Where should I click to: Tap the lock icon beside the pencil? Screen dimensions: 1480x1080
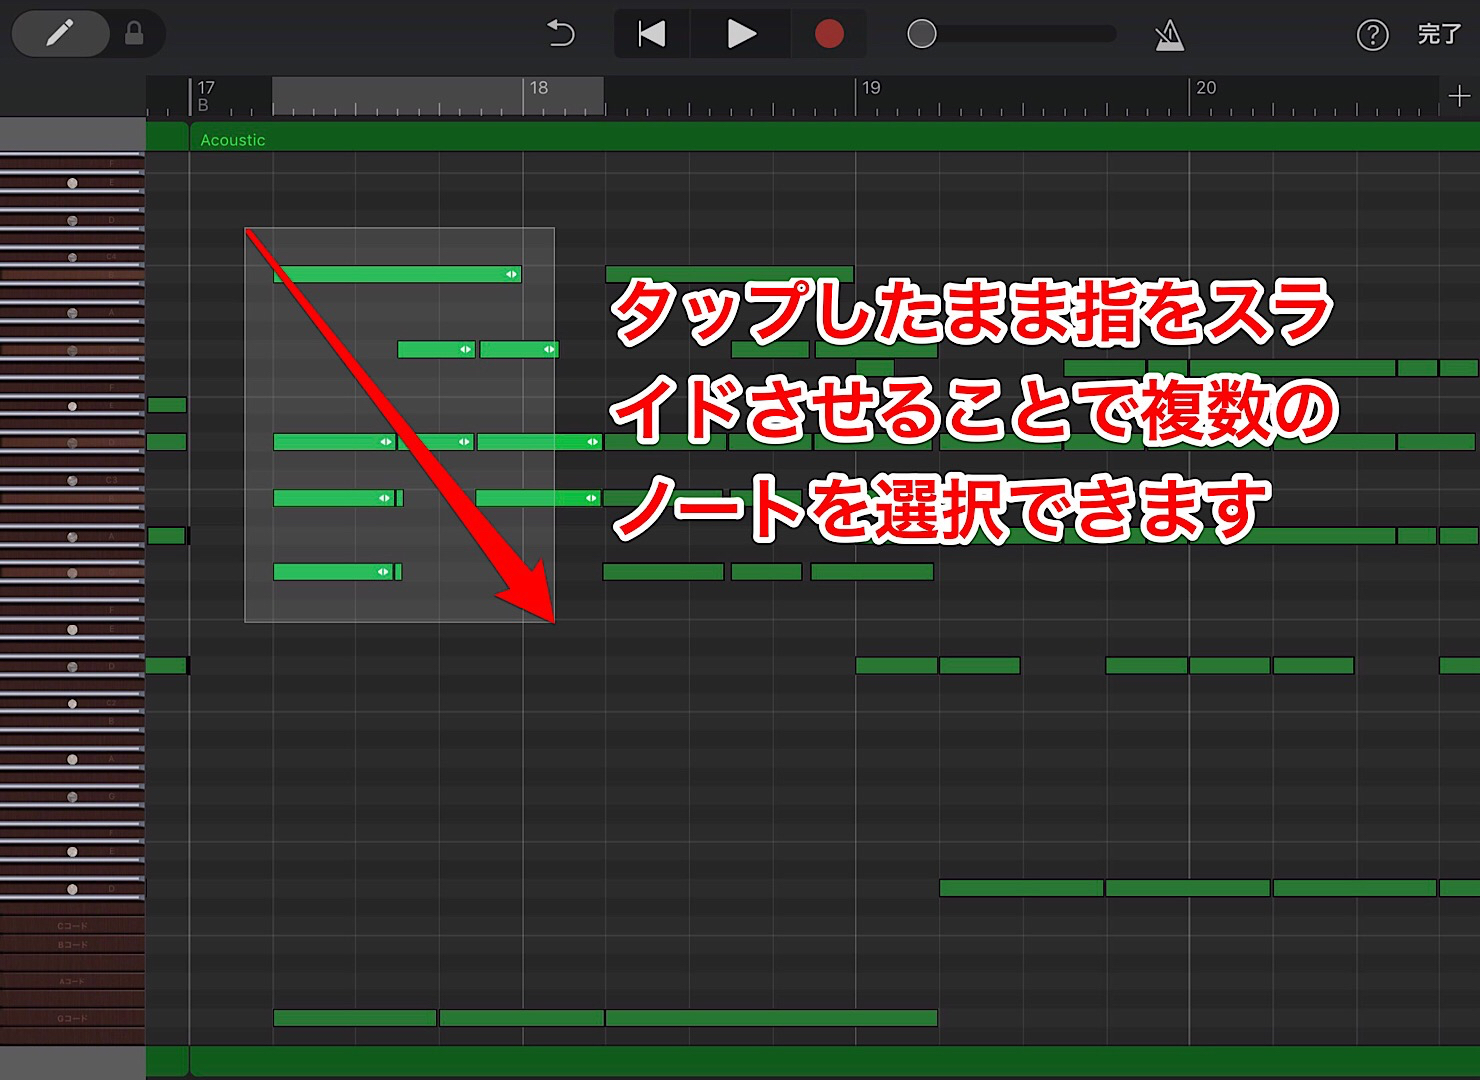click(x=134, y=34)
